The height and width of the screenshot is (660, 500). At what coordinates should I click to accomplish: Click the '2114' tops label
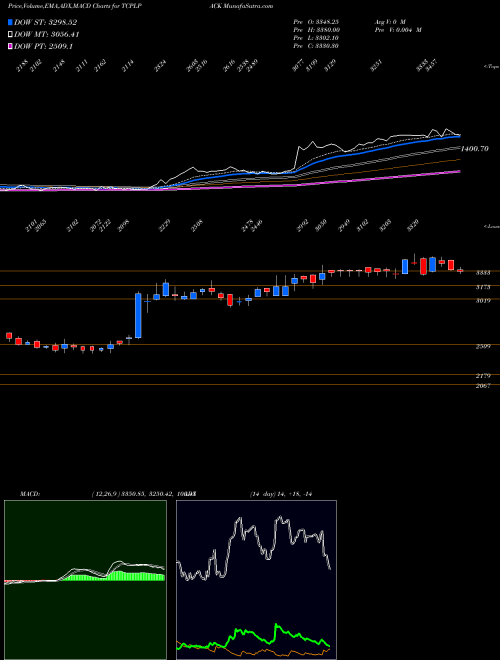(128, 66)
